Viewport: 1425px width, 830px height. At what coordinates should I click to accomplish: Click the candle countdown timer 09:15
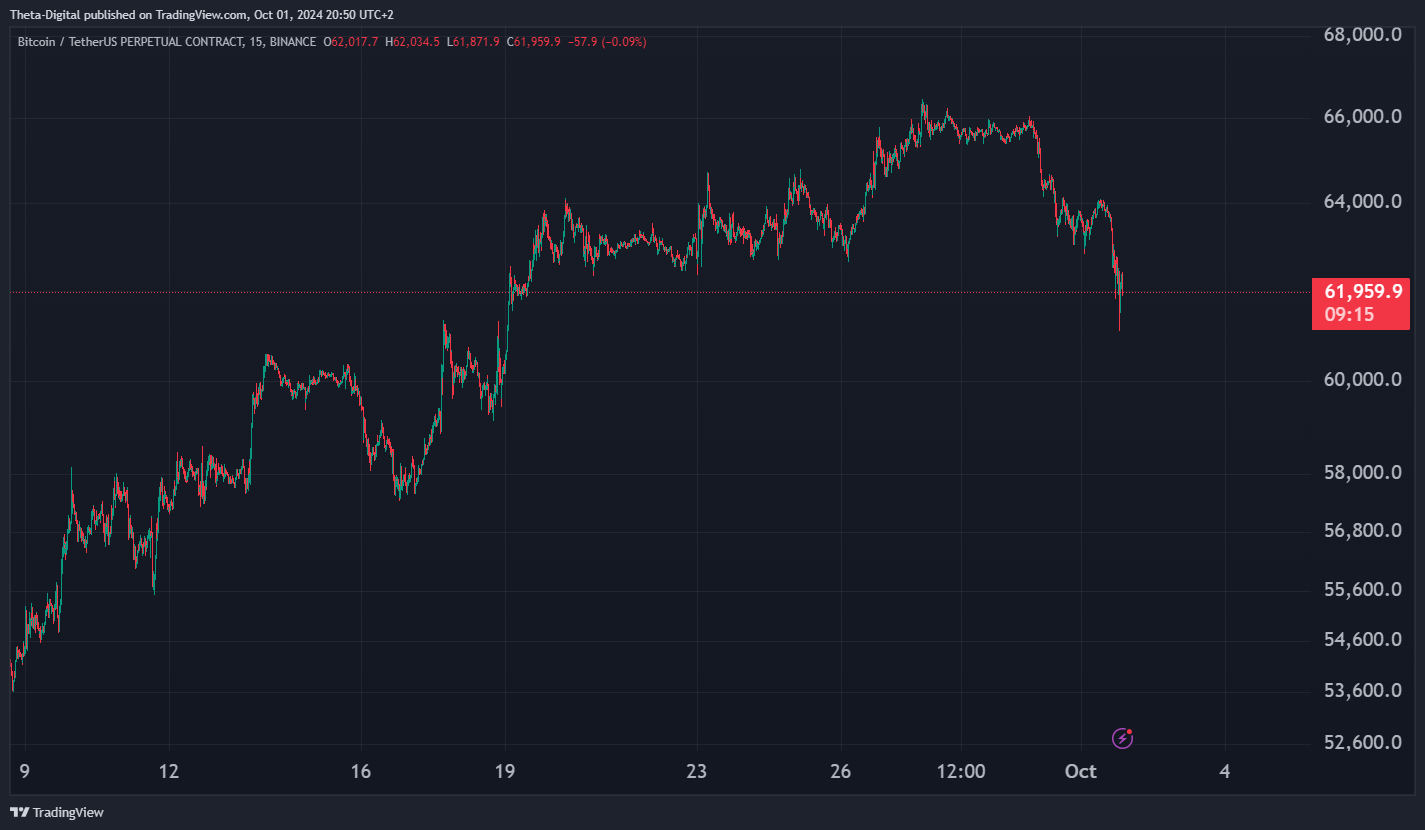coord(1349,315)
